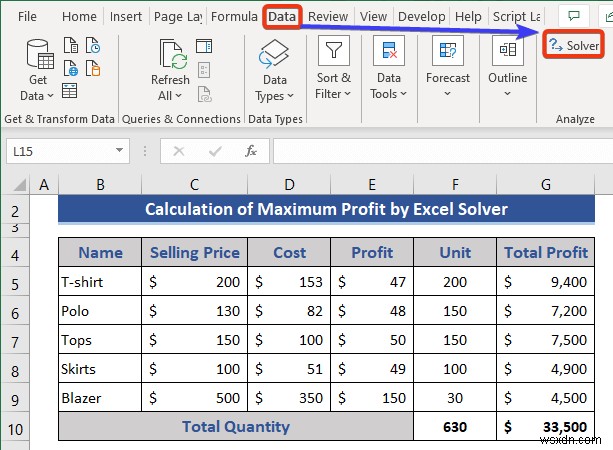Select the 'Tops' cell
Image resolution: width=613 pixels, height=450 pixels.
click(100, 340)
